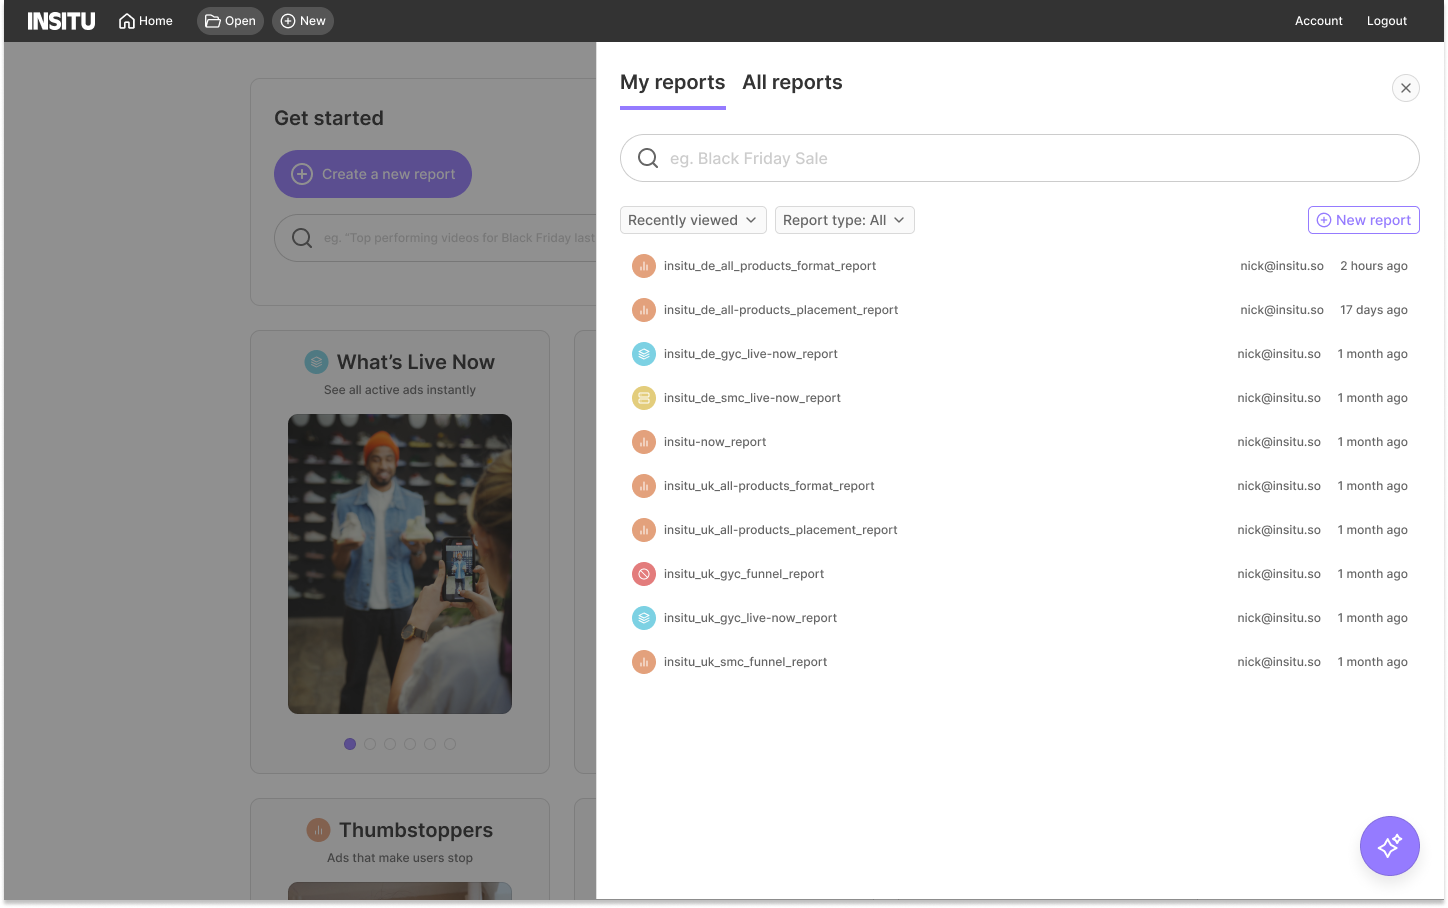Click the Open button in top bar
The width and height of the screenshot is (1448, 908).
tap(230, 21)
